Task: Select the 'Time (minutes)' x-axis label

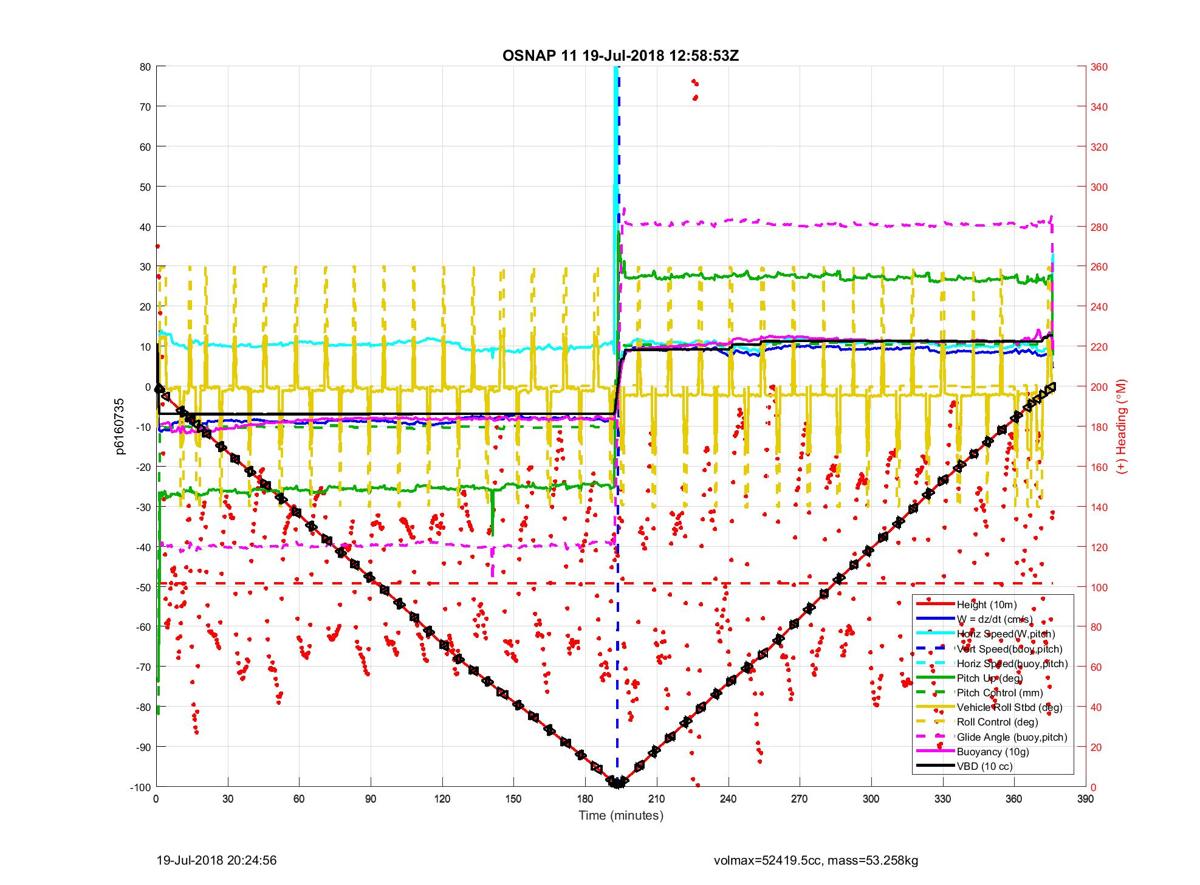Action: [x=621, y=816]
